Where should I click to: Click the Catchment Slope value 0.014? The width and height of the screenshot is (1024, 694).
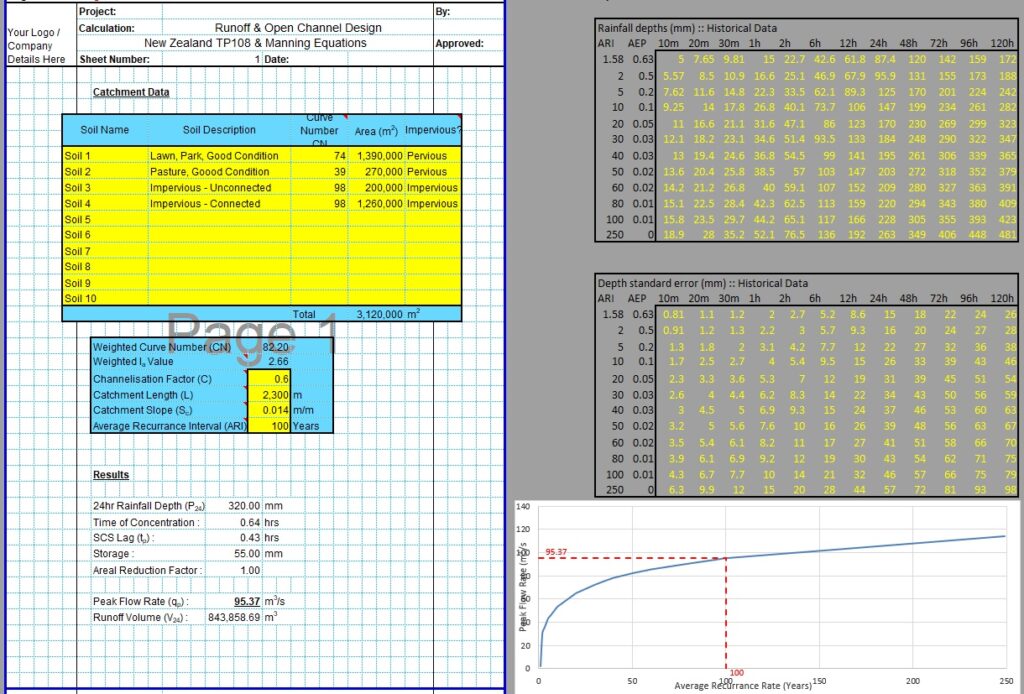pos(268,410)
